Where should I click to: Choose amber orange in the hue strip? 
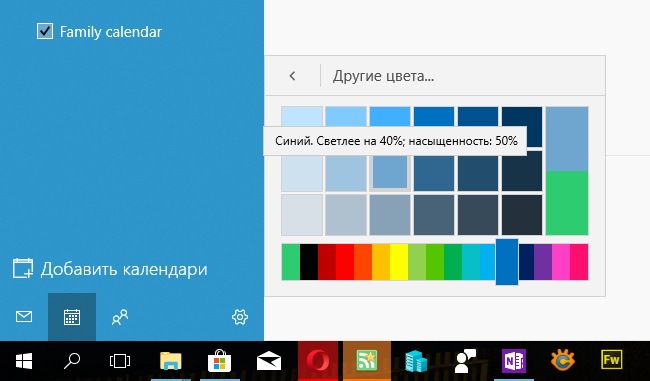pos(381,262)
